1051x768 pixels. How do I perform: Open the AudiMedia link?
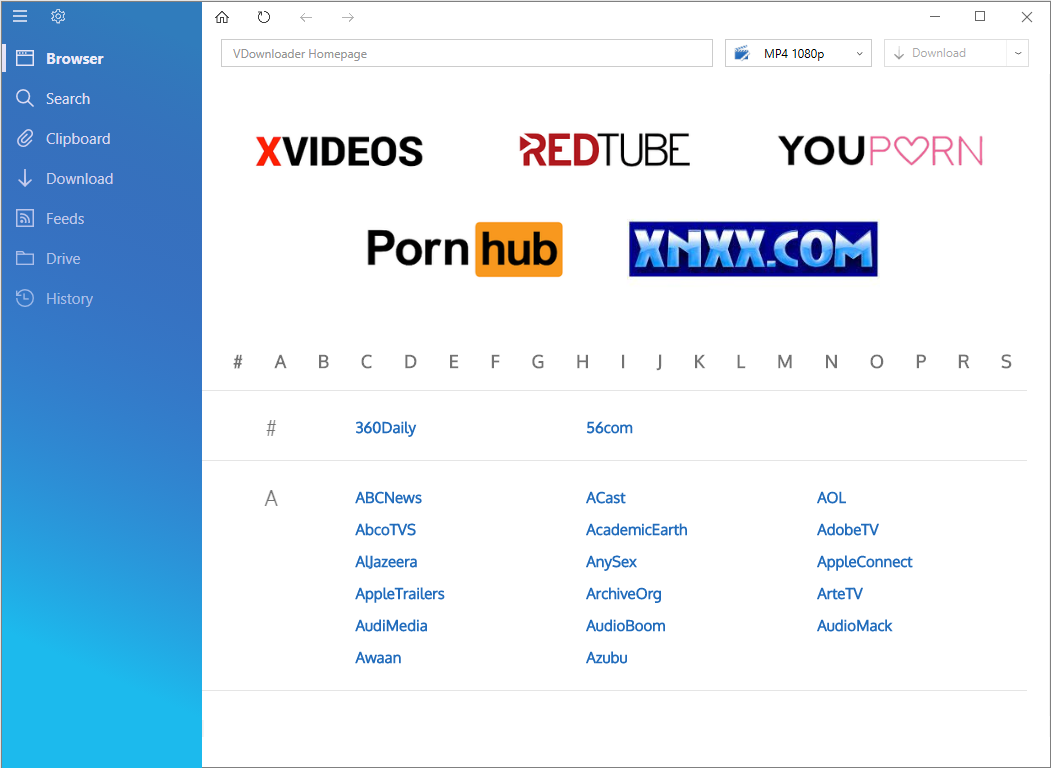pos(391,626)
